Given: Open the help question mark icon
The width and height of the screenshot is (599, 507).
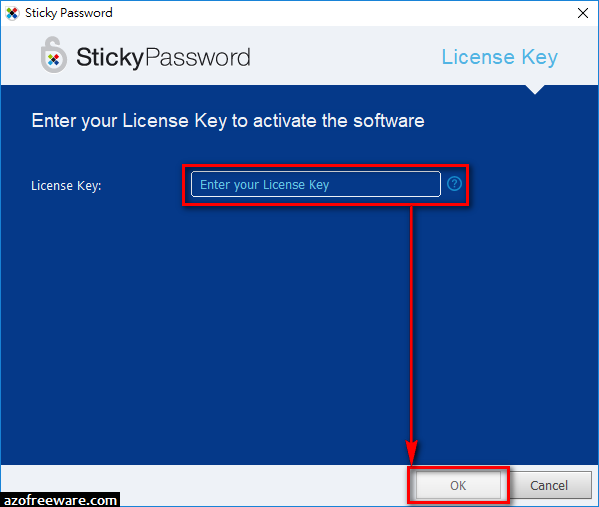Looking at the screenshot, I should pyautogui.click(x=454, y=184).
